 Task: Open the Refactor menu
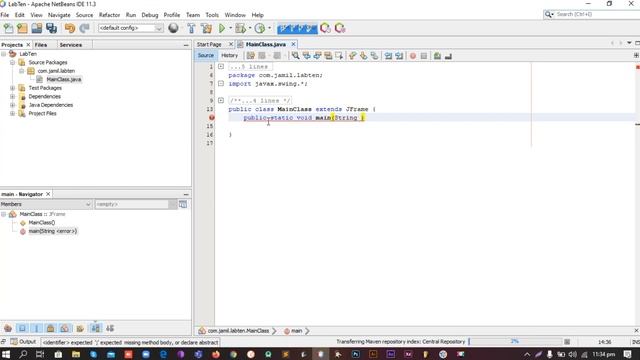coord(109,15)
